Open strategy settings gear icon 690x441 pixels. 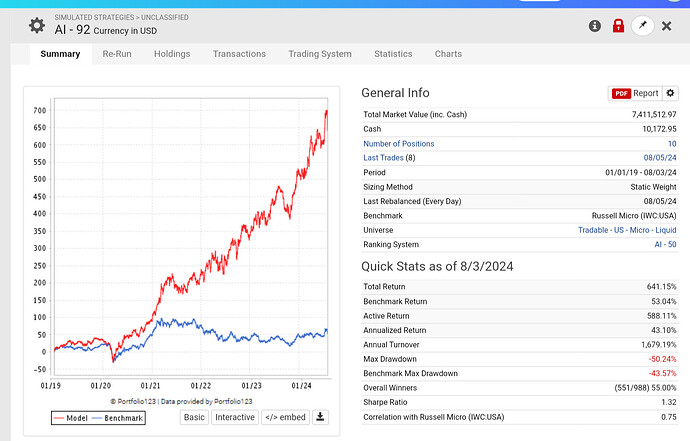[37, 26]
